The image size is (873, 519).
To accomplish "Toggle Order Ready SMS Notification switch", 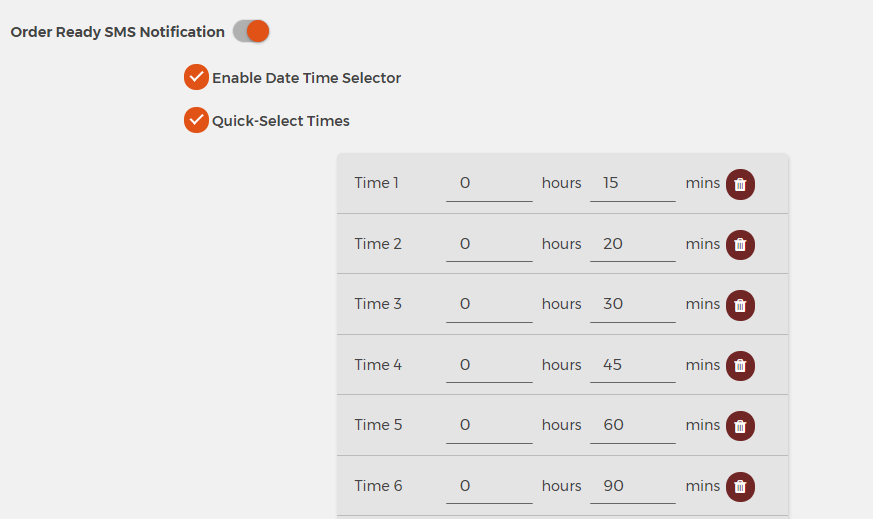I will point(251,31).
